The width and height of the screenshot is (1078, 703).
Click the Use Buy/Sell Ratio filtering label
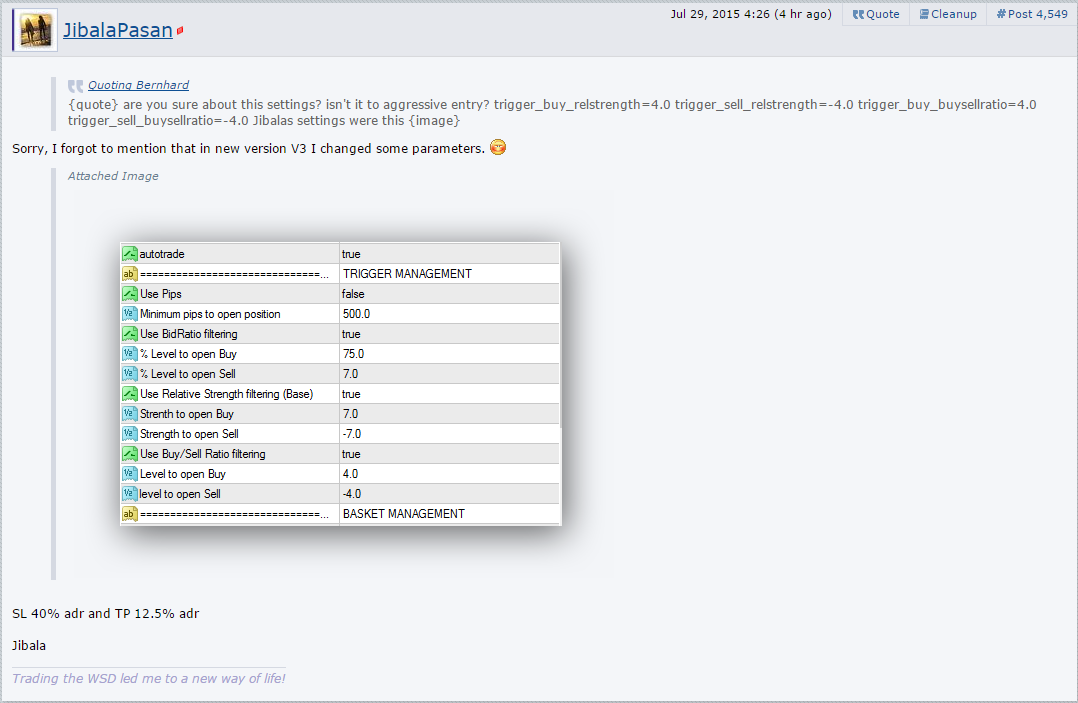tap(202, 454)
